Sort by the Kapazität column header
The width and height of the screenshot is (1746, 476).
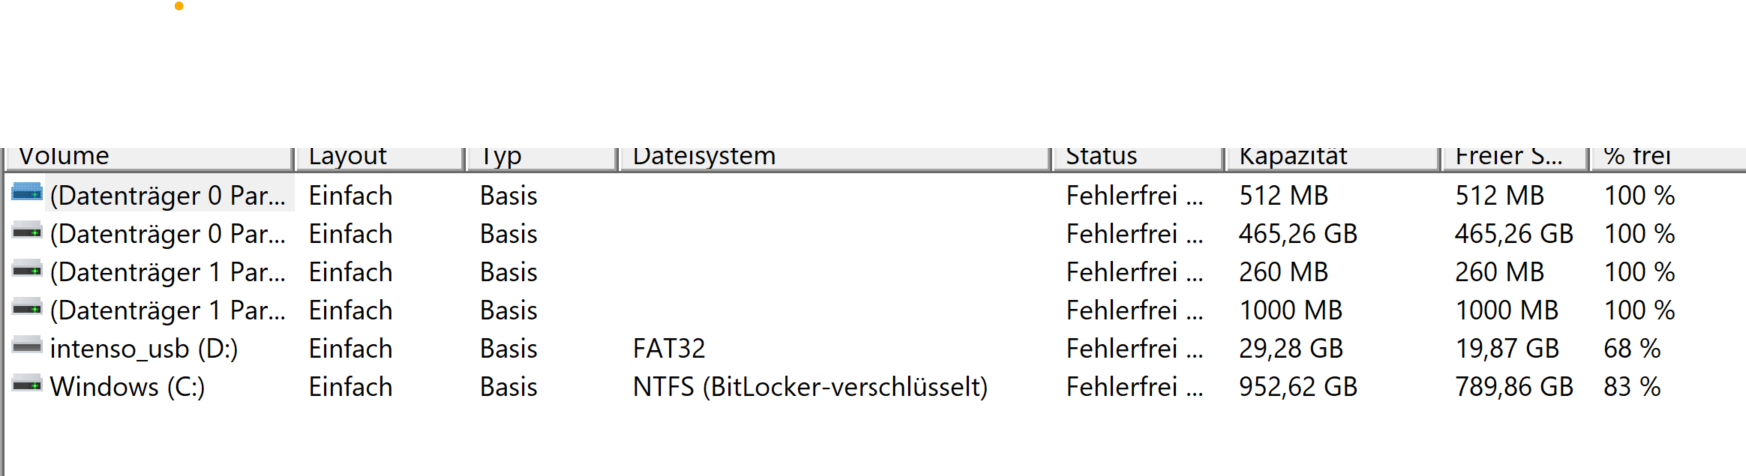tap(1332, 158)
